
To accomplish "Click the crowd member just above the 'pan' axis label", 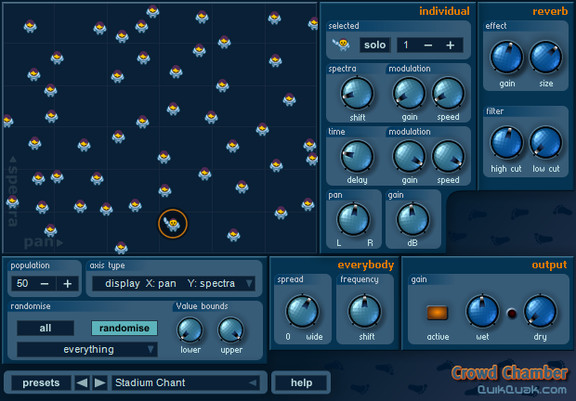I will [x=50, y=230].
